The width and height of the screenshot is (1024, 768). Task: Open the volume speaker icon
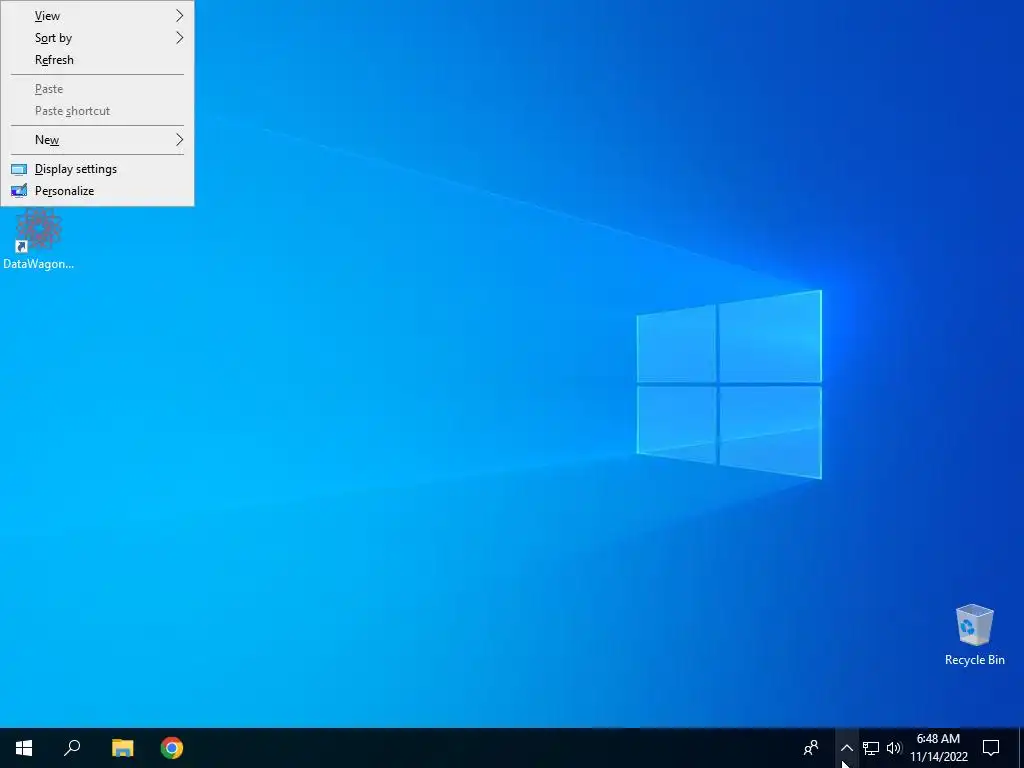click(893, 748)
